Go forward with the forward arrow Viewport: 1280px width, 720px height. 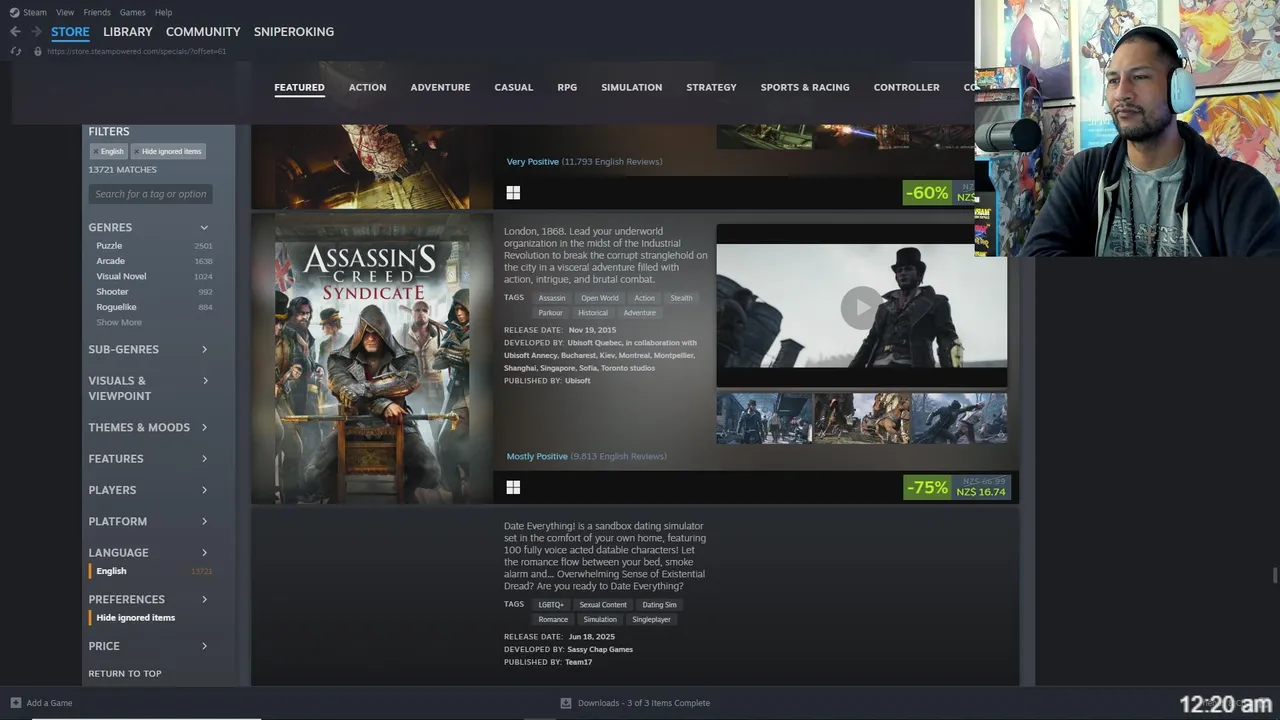click(36, 32)
